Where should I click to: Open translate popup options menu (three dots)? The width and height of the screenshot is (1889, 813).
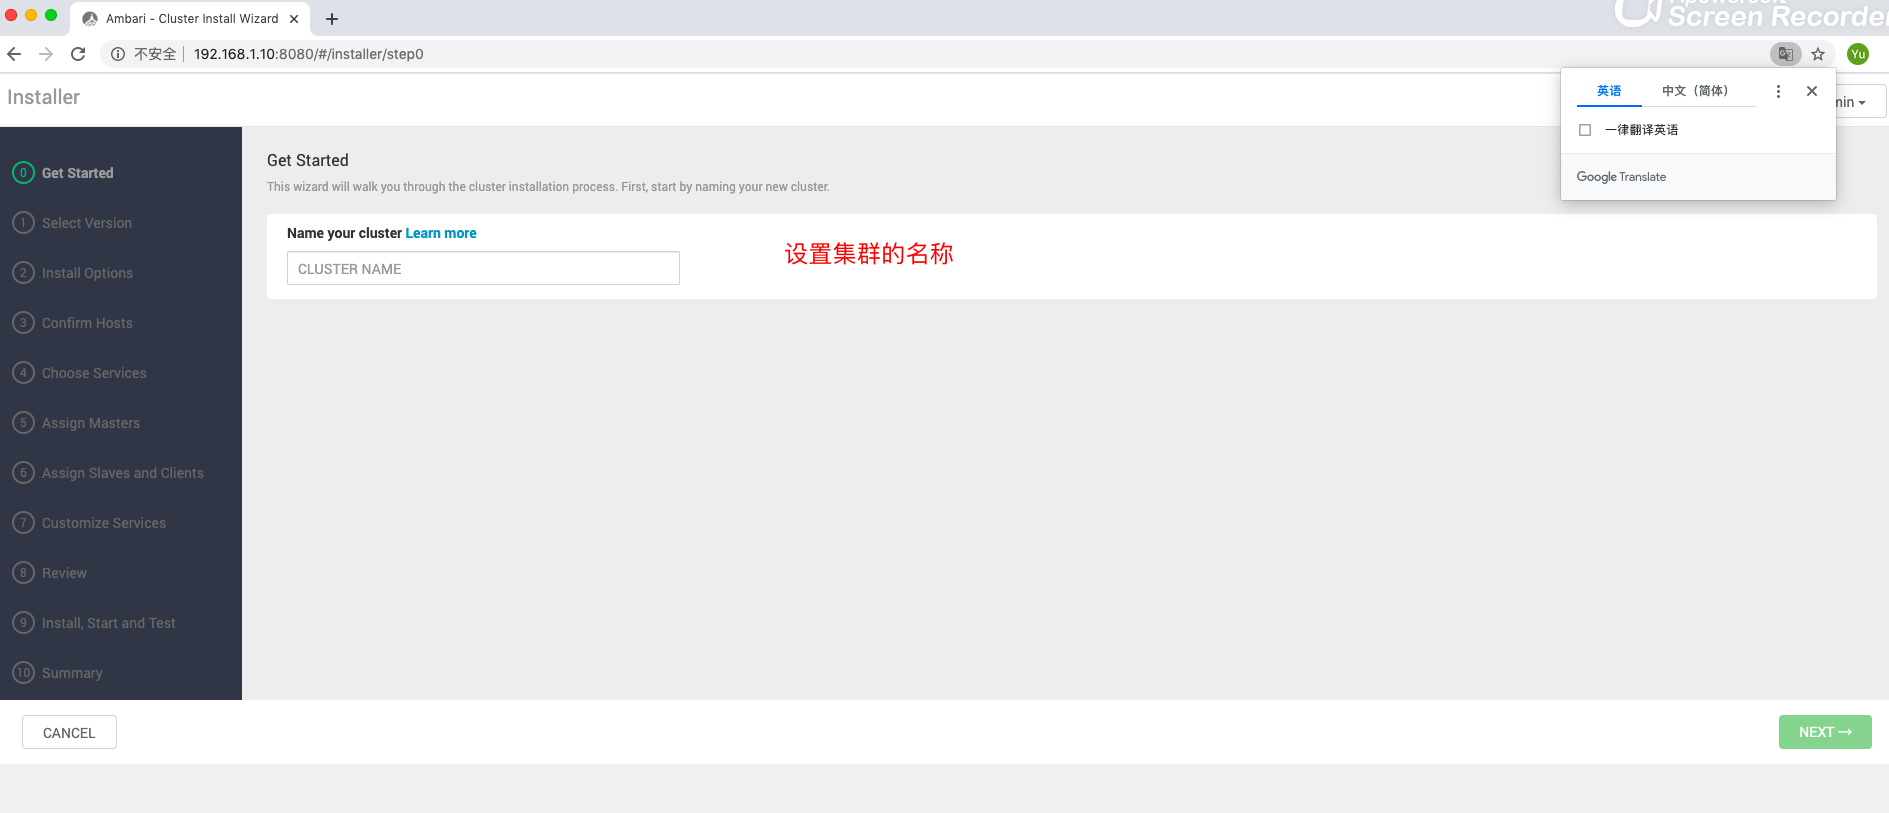pyautogui.click(x=1778, y=91)
